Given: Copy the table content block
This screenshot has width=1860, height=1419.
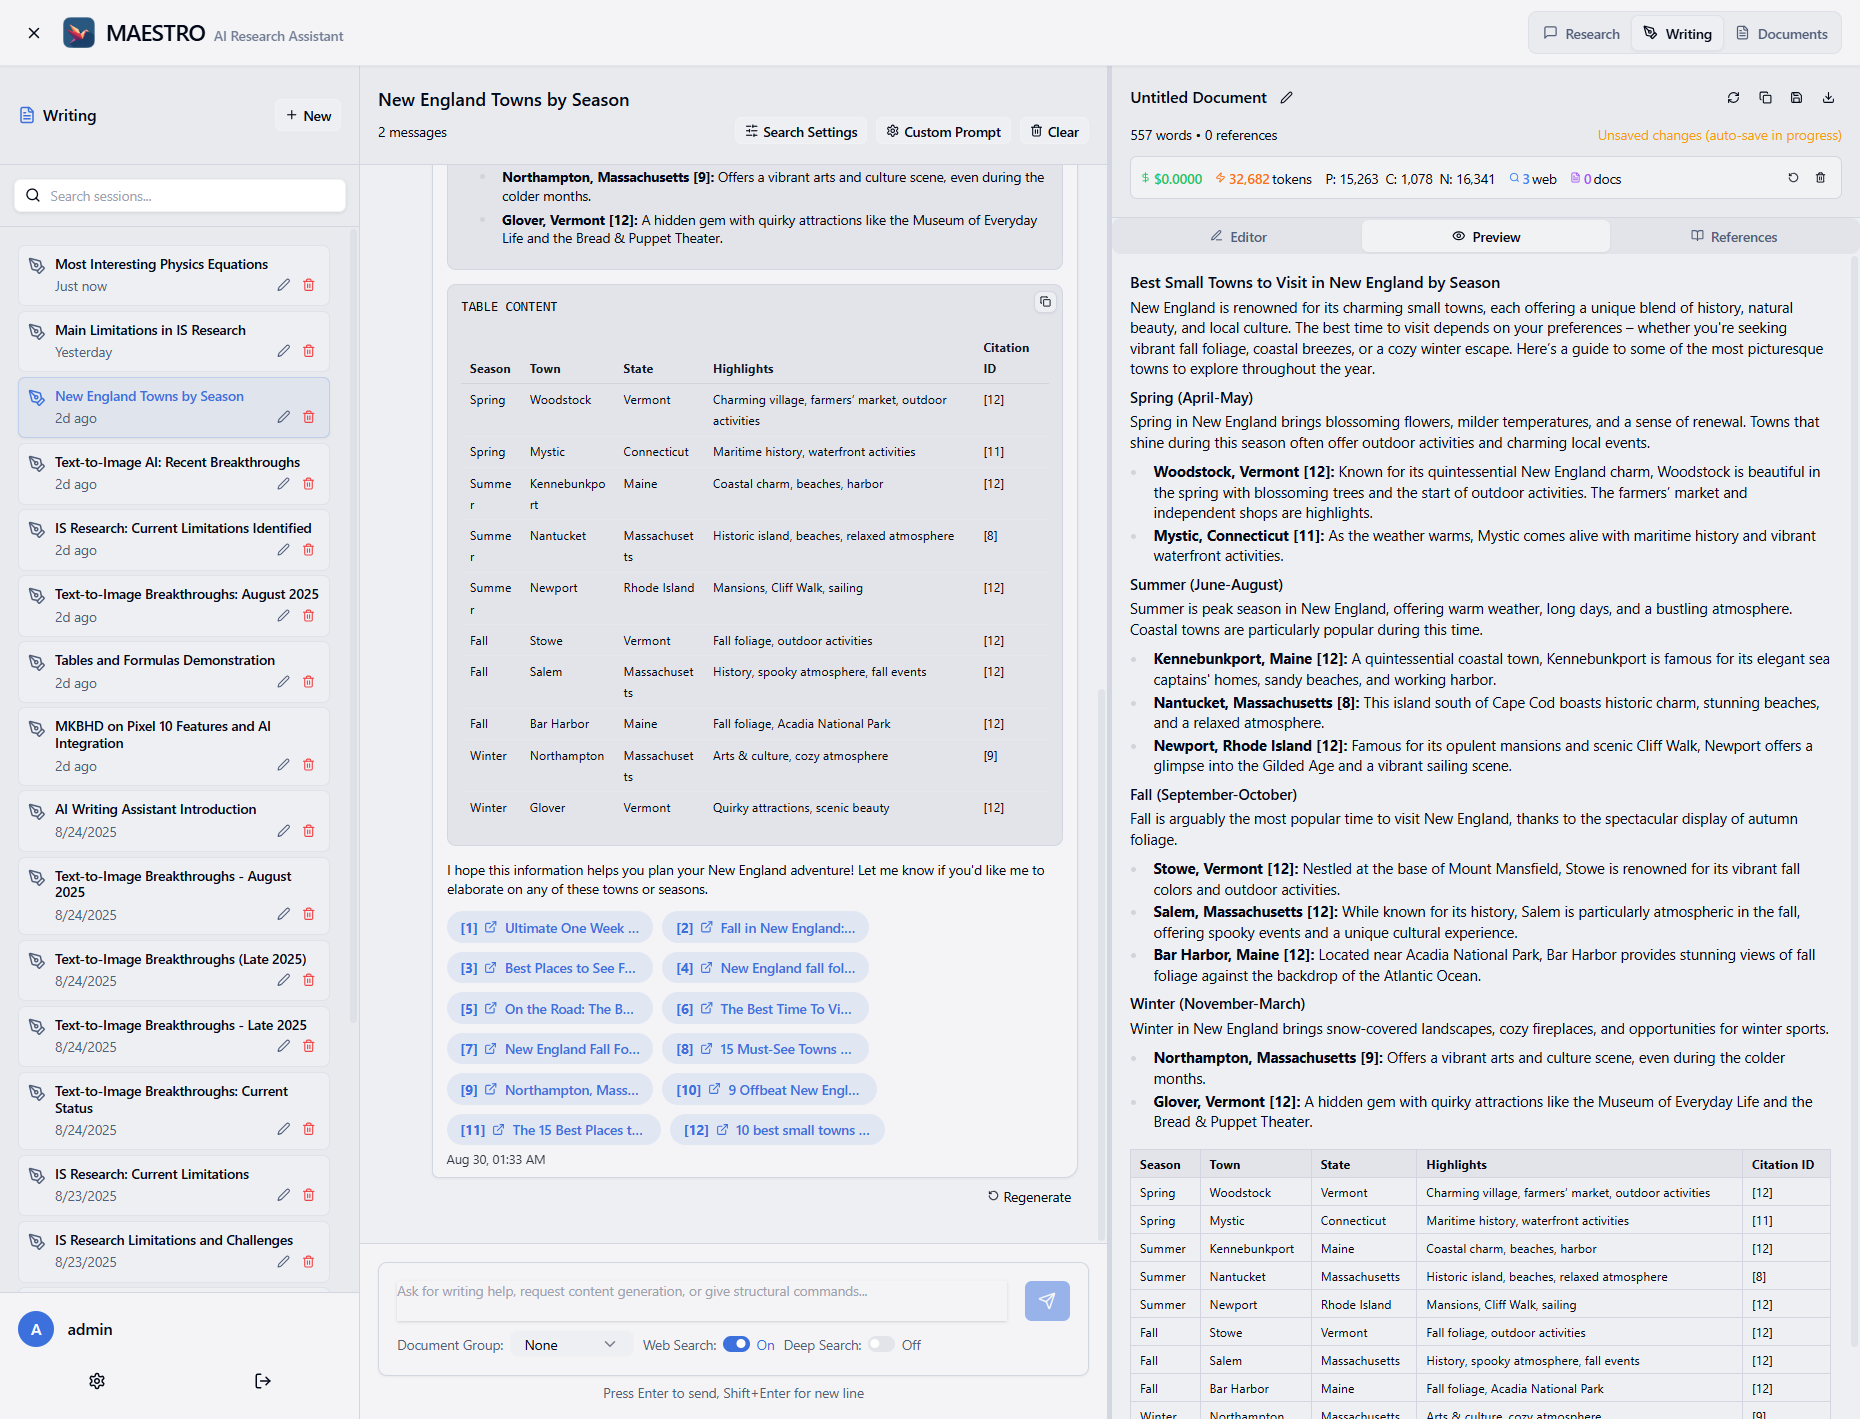Looking at the screenshot, I should point(1045,302).
